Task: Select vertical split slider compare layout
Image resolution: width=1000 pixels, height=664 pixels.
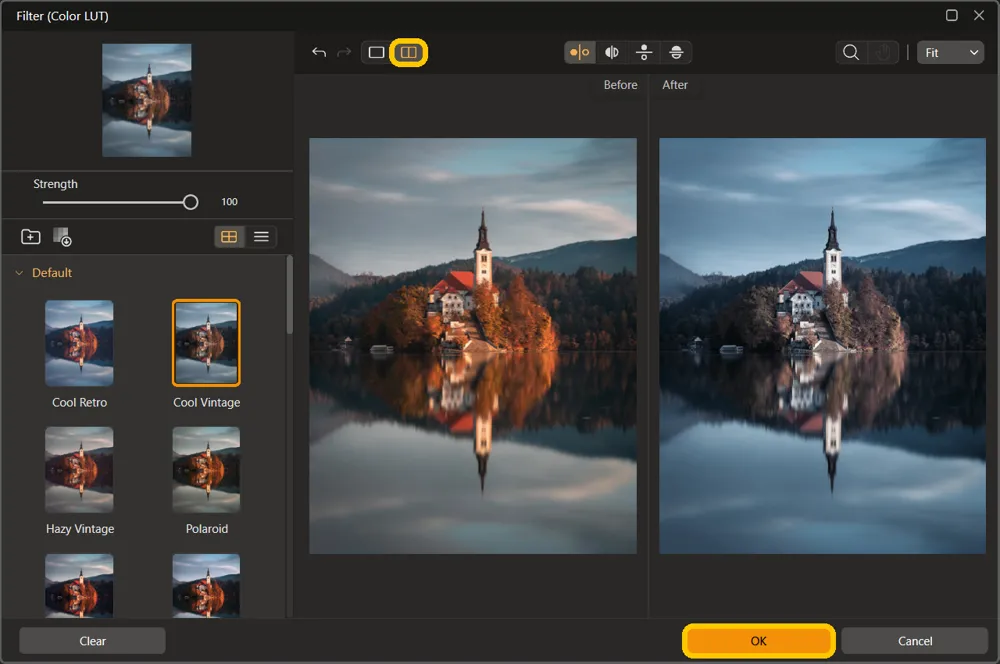Action: point(612,52)
